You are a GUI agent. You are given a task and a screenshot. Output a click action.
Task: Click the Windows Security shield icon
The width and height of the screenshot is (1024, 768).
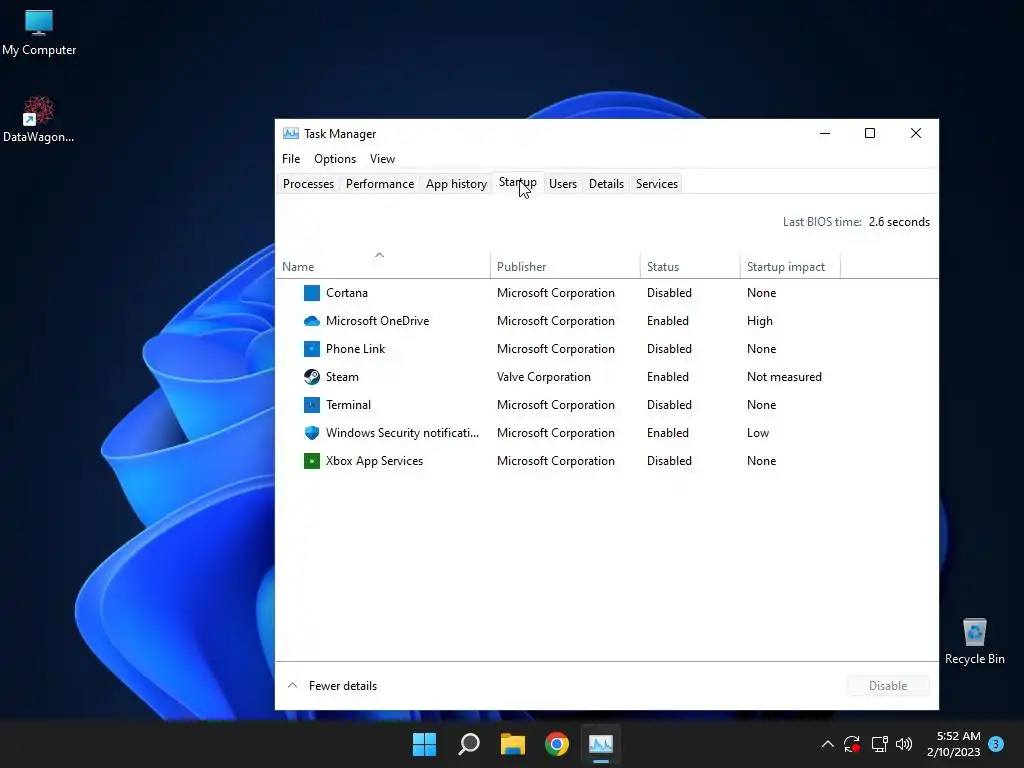coord(312,433)
